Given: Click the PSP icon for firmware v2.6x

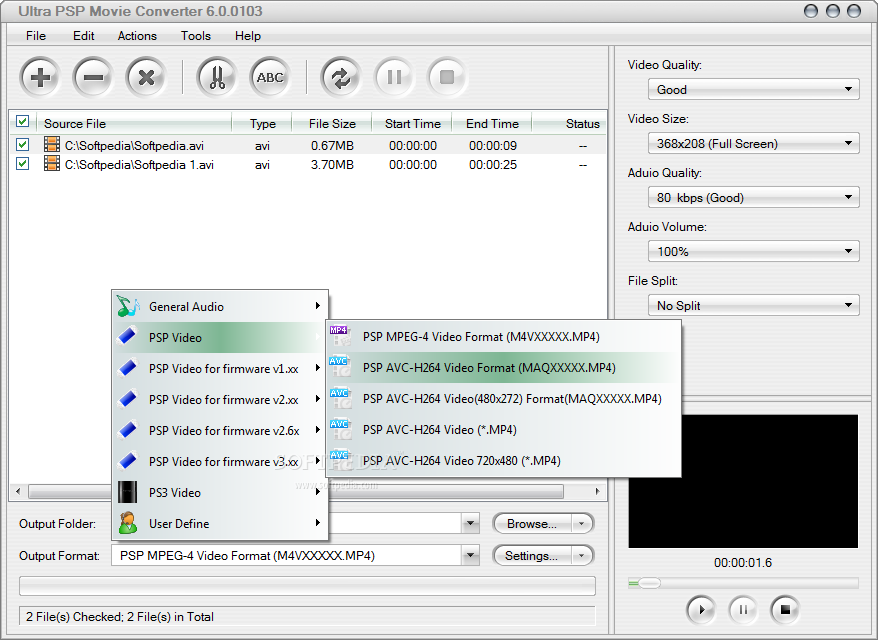Looking at the screenshot, I should click(x=128, y=430).
